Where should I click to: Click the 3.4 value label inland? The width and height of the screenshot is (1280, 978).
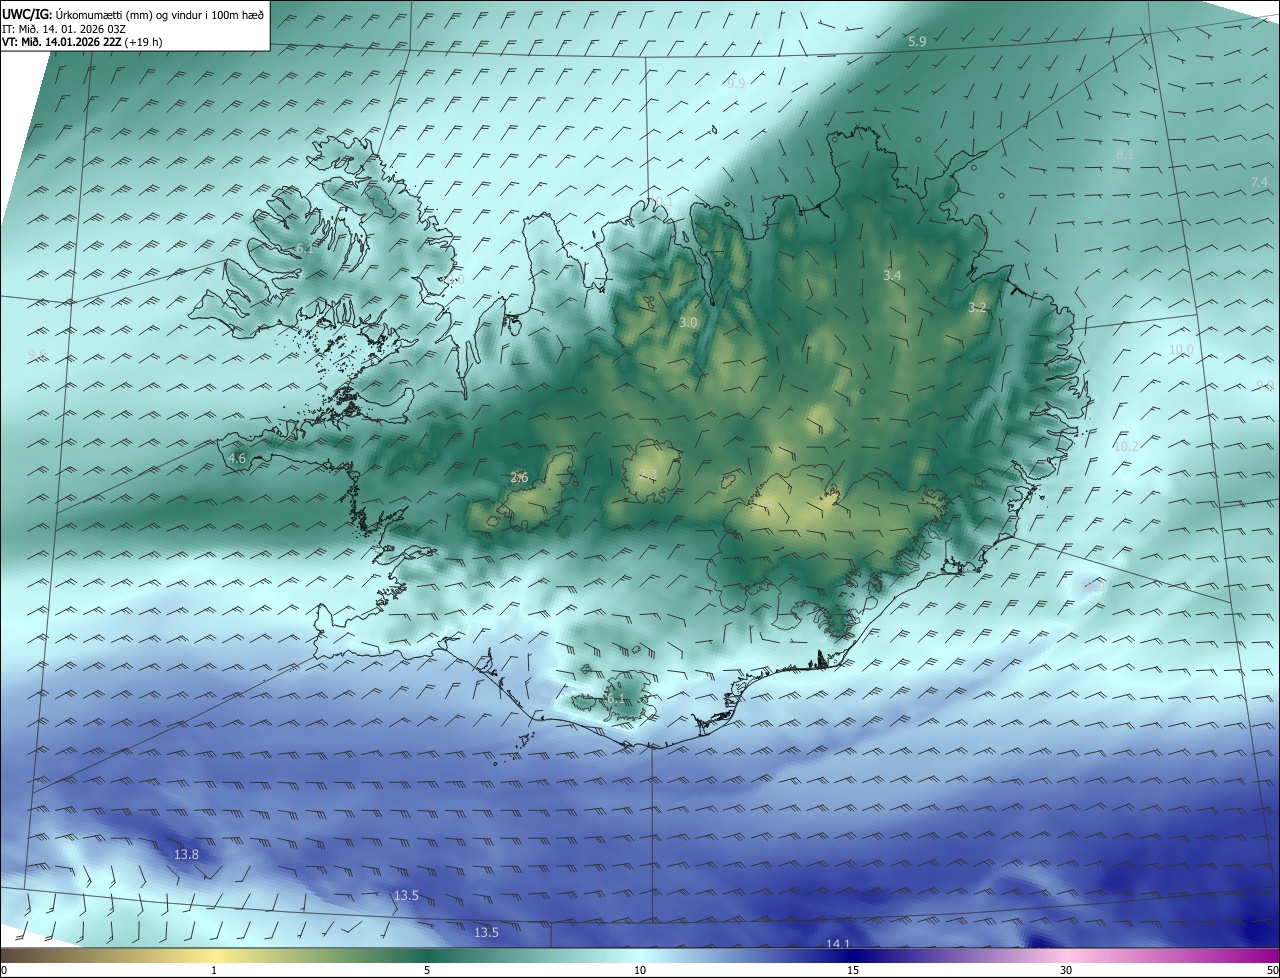point(893,275)
